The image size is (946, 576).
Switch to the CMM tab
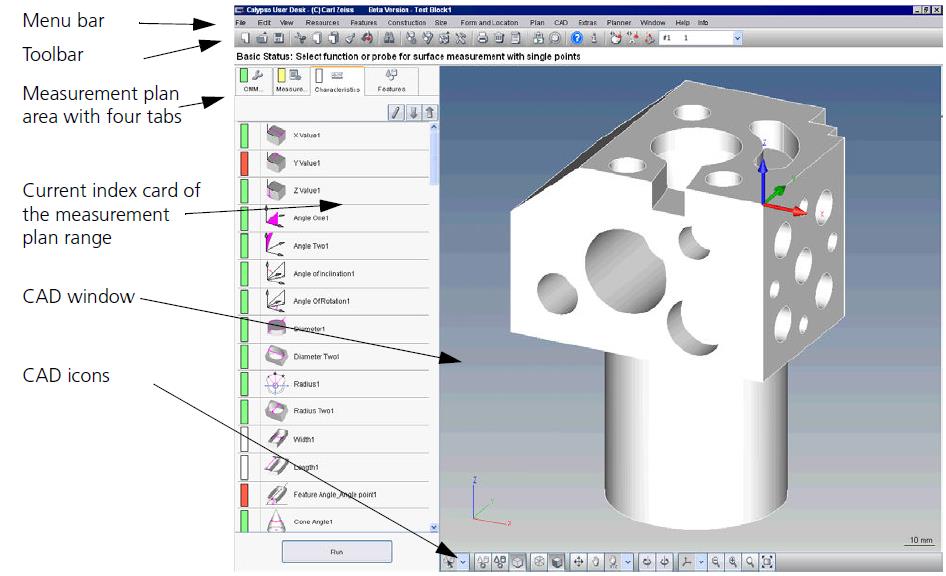(x=253, y=81)
